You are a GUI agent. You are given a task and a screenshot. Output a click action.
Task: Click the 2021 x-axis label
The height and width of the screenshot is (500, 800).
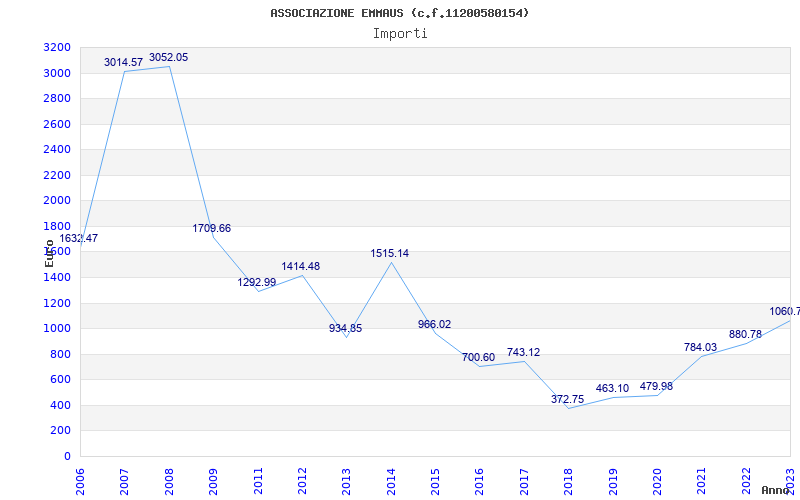(702, 482)
